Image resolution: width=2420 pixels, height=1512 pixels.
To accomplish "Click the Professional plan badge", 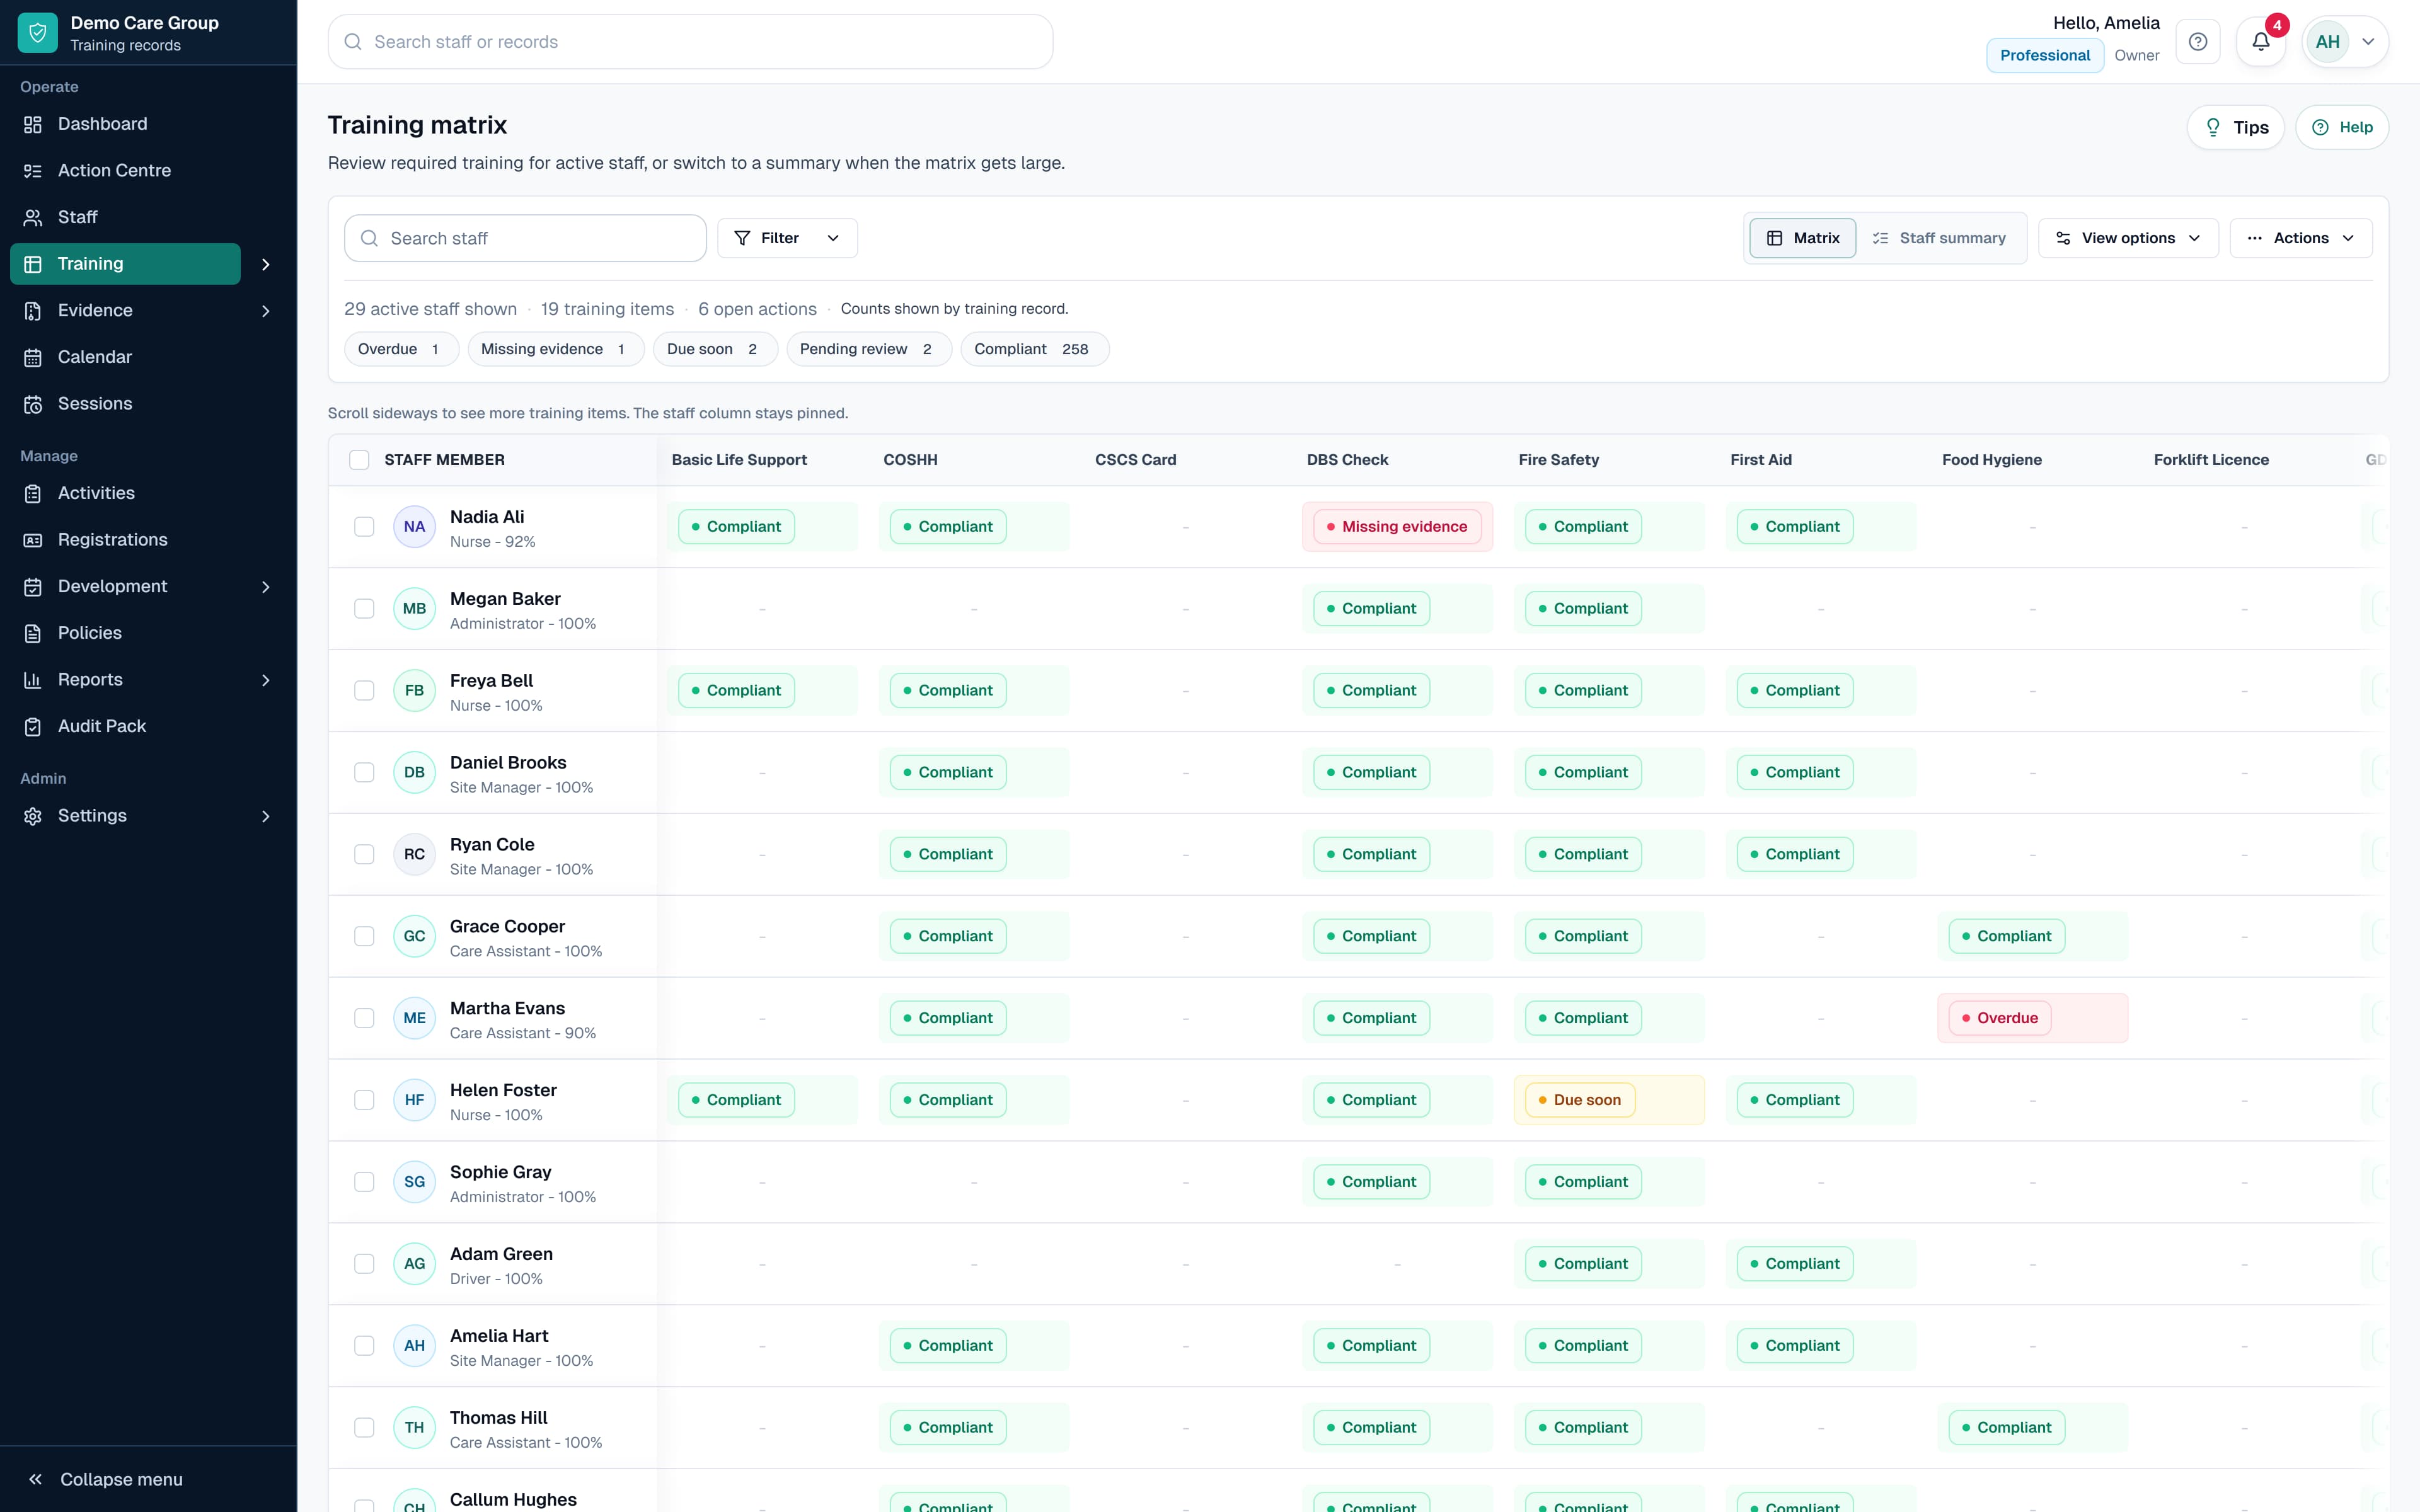I will pyautogui.click(x=2044, y=55).
